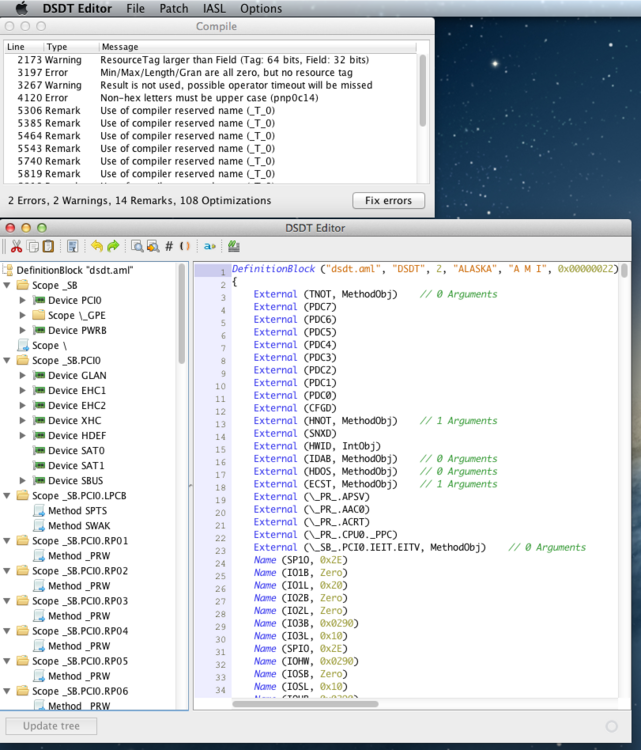Expand Device SBUS node
641x750 pixels.
click(x=22, y=481)
